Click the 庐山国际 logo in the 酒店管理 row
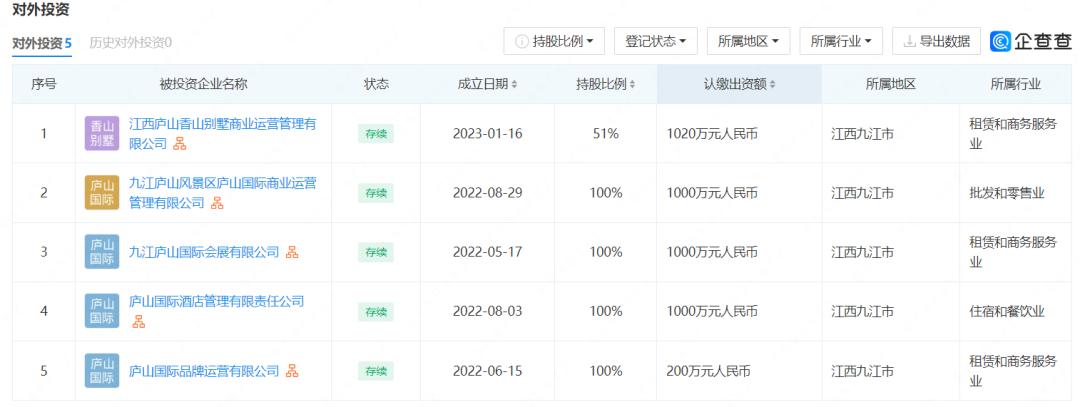 coord(102,311)
